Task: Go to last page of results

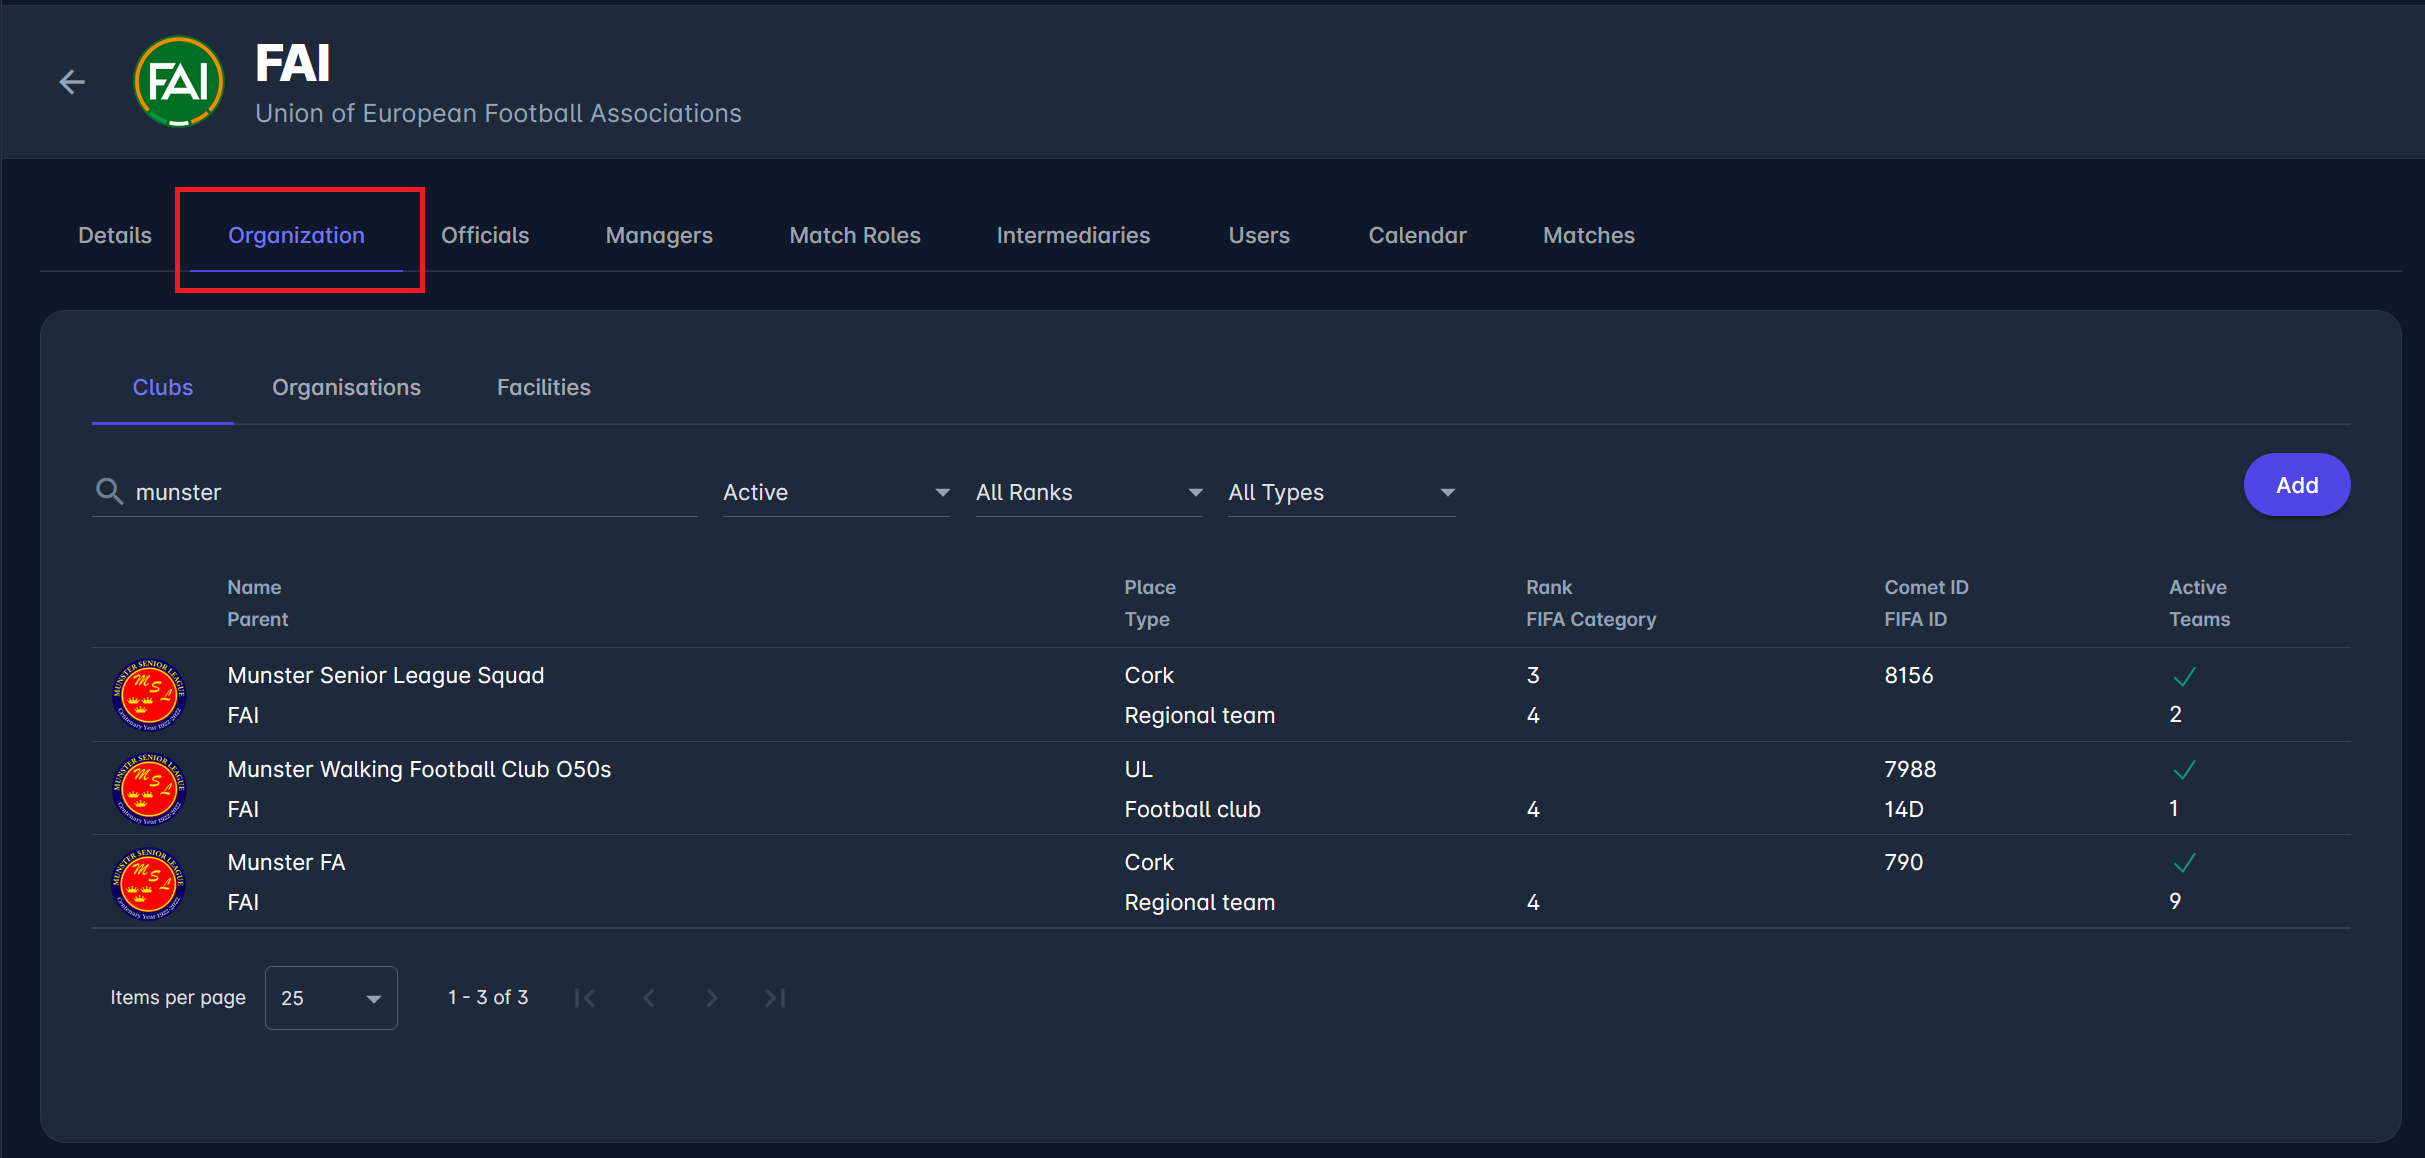Action: point(775,998)
